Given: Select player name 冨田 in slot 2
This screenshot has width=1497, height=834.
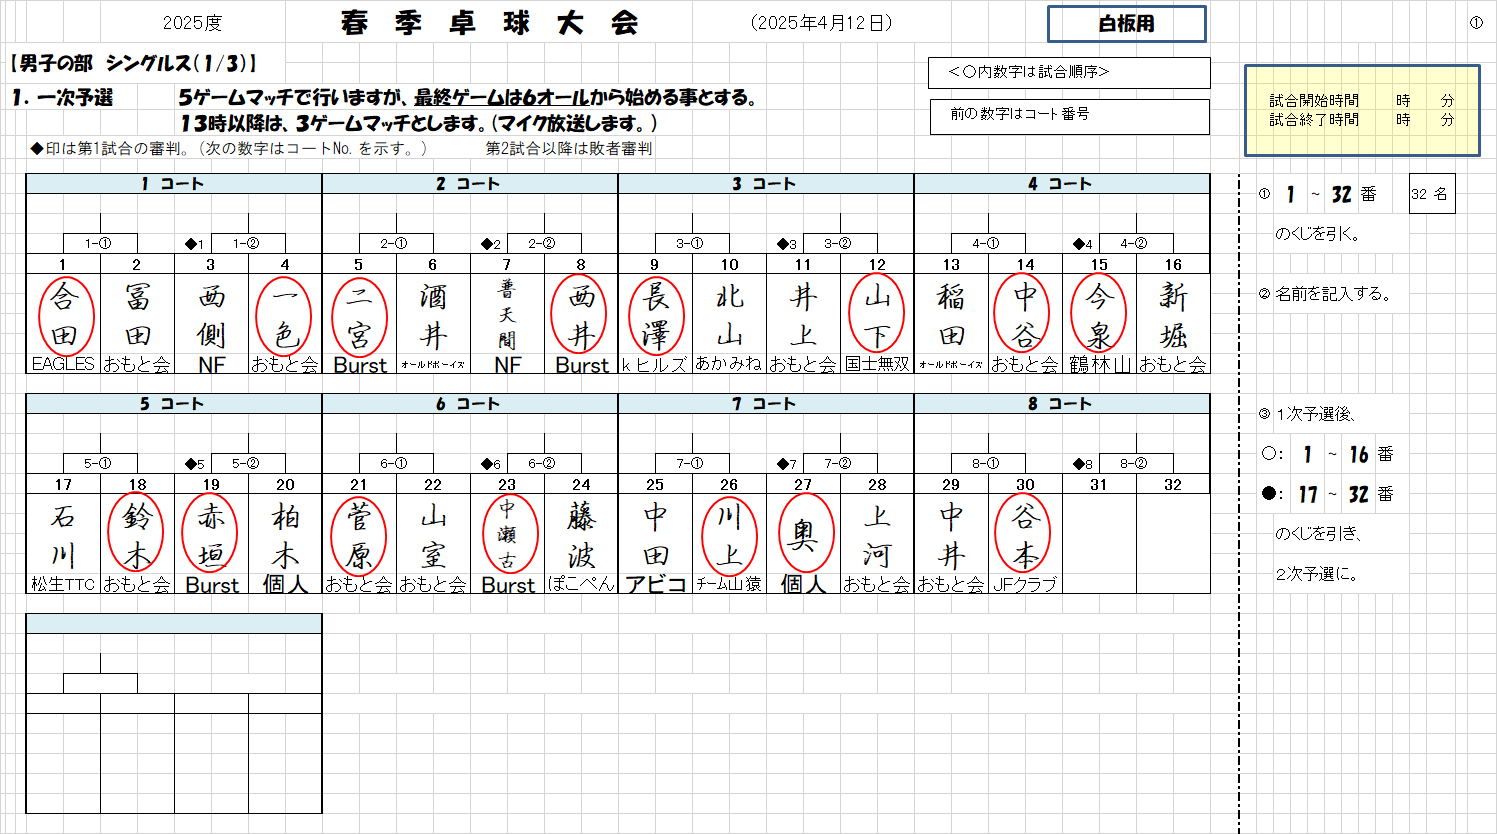Looking at the screenshot, I should click(138, 315).
